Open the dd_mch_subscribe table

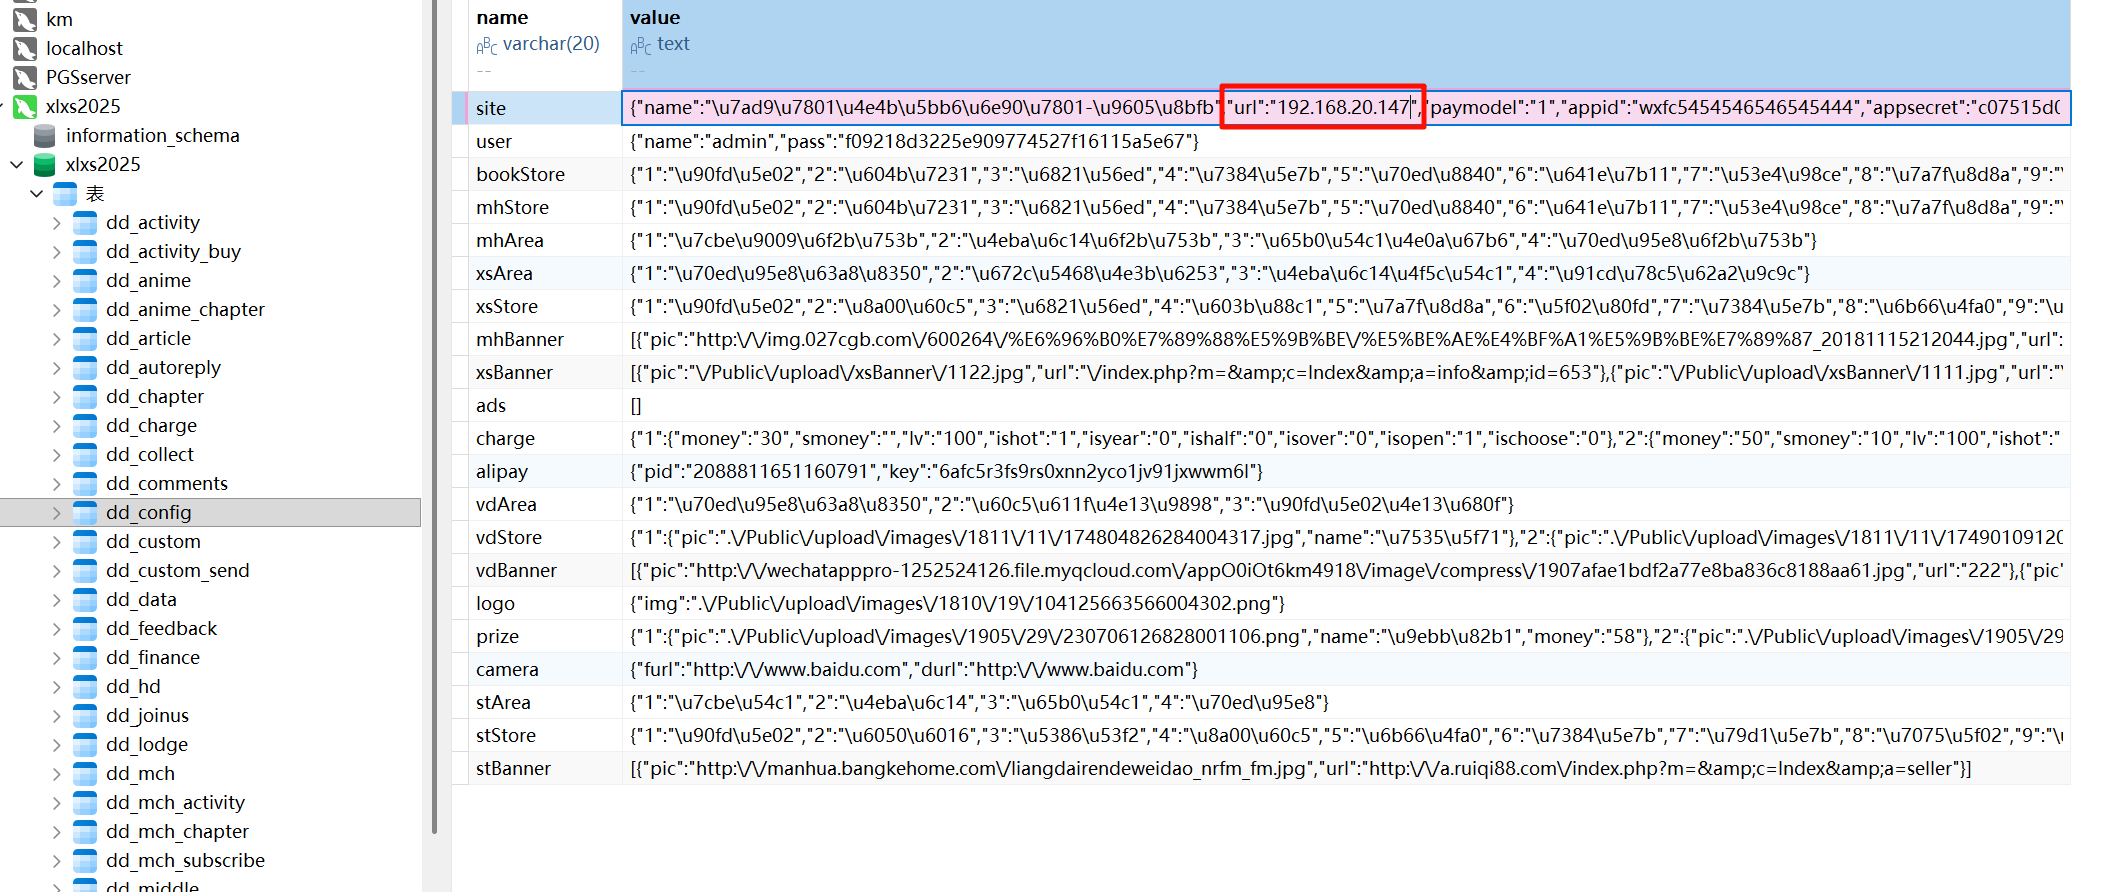click(x=185, y=860)
